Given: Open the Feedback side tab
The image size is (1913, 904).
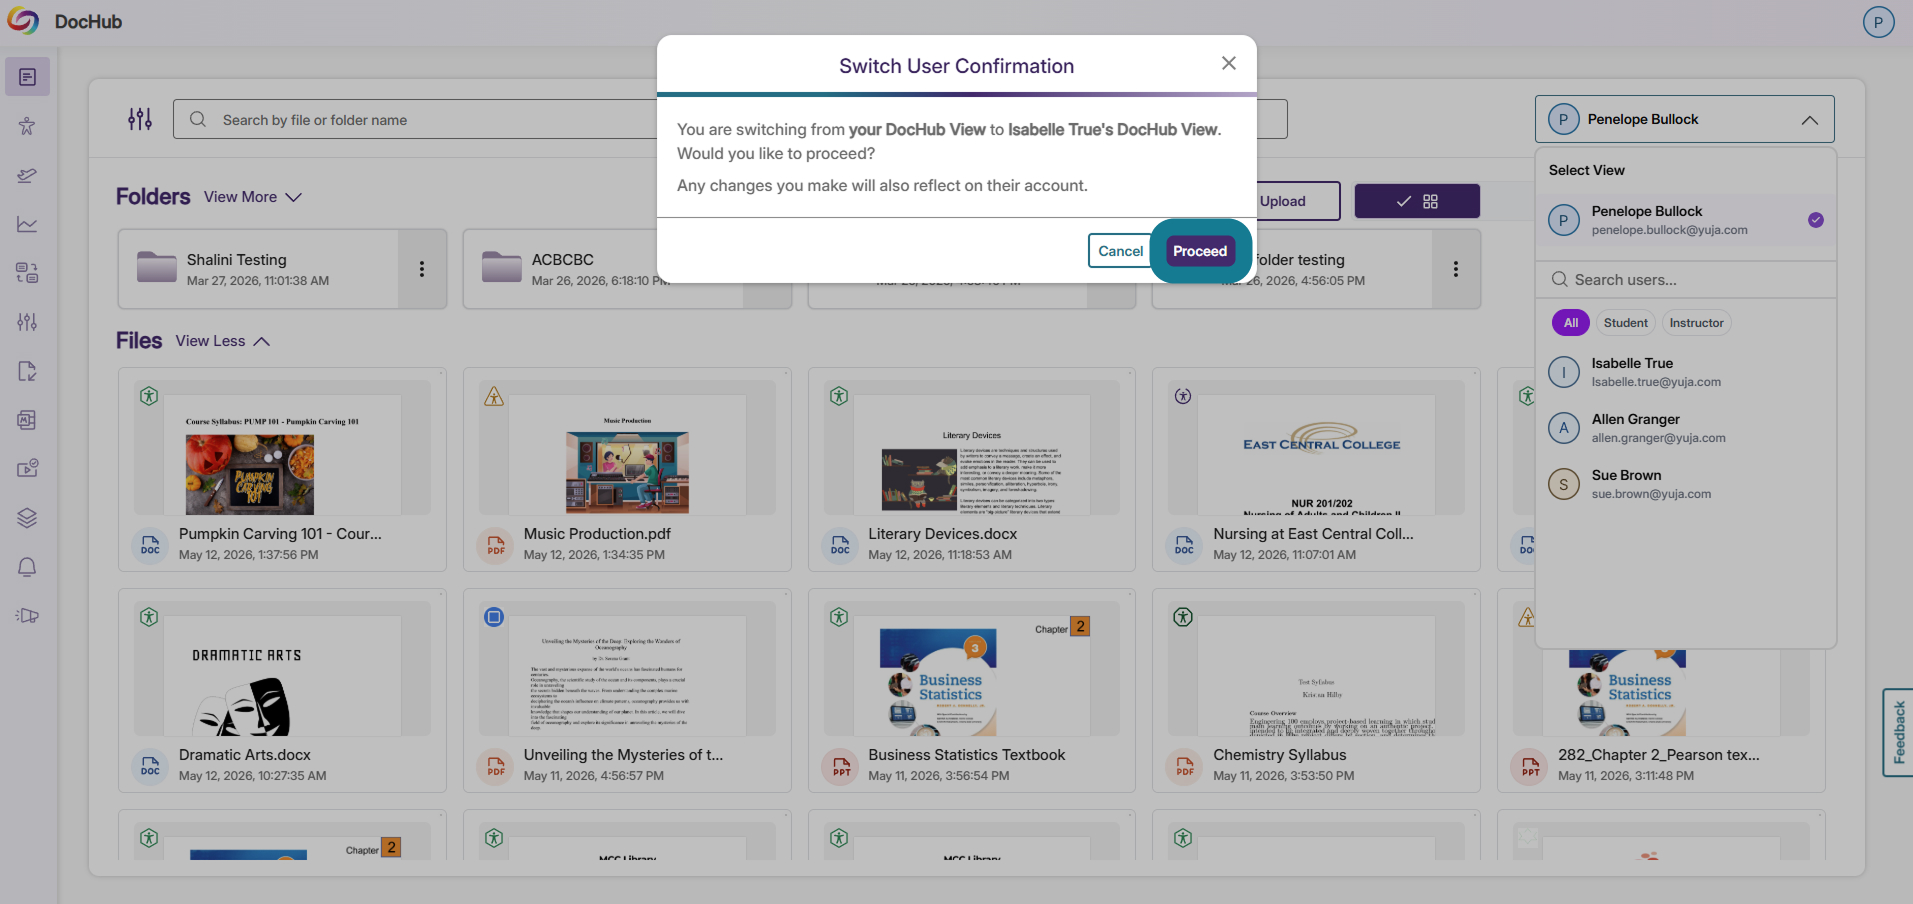Looking at the screenshot, I should [x=1898, y=732].
